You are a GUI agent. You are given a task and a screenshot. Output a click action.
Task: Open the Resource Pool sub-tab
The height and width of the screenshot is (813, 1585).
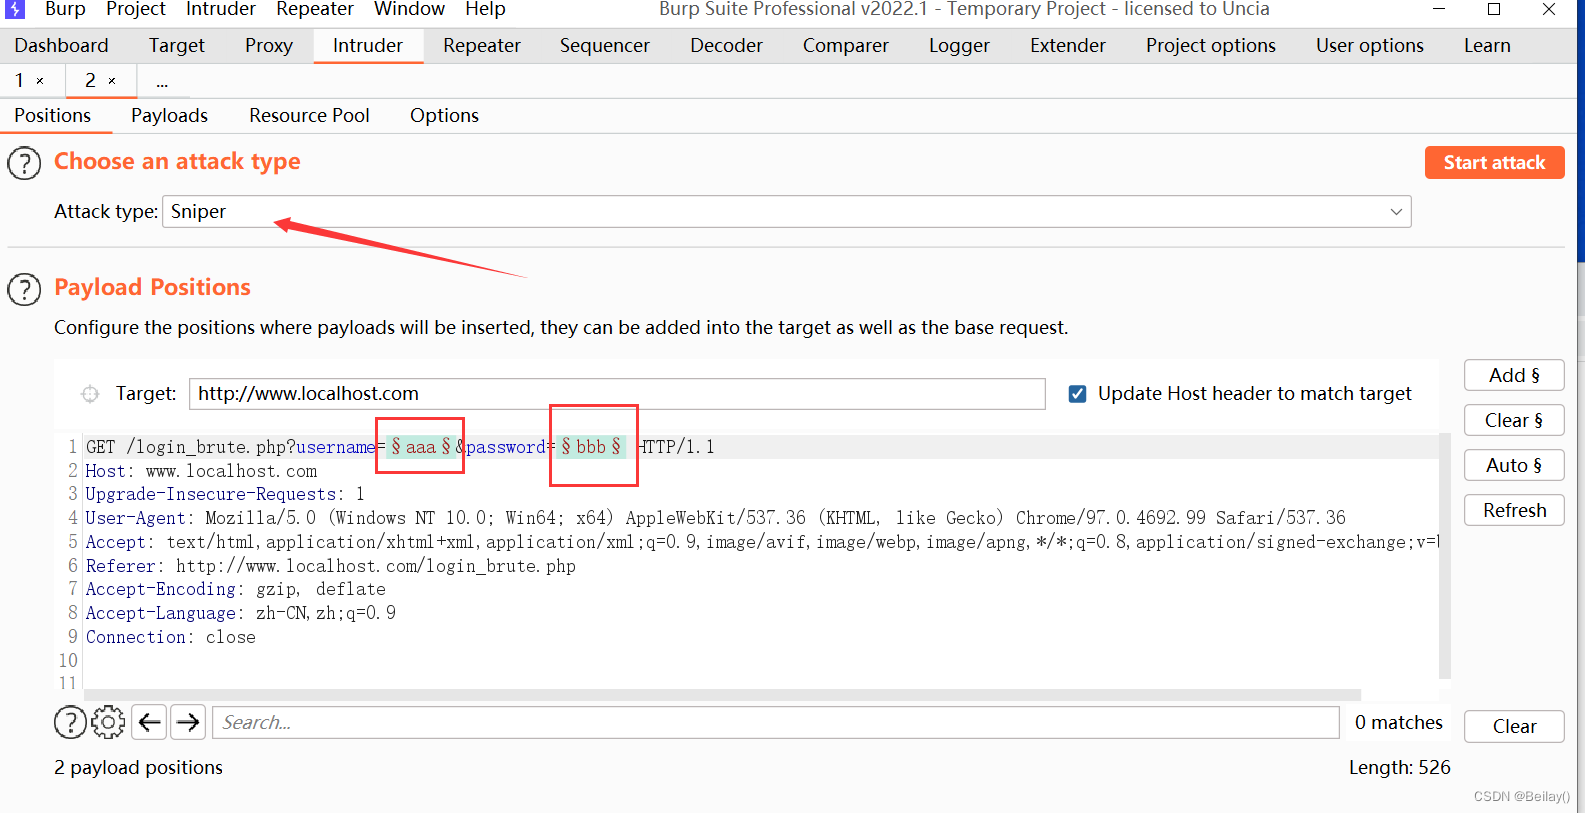[x=309, y=116]
